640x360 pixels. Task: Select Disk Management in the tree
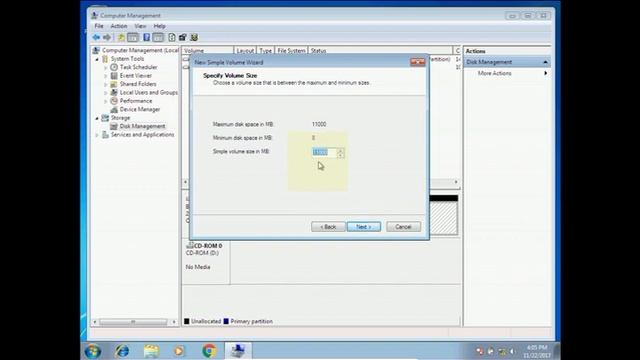(x=142, y=126)
